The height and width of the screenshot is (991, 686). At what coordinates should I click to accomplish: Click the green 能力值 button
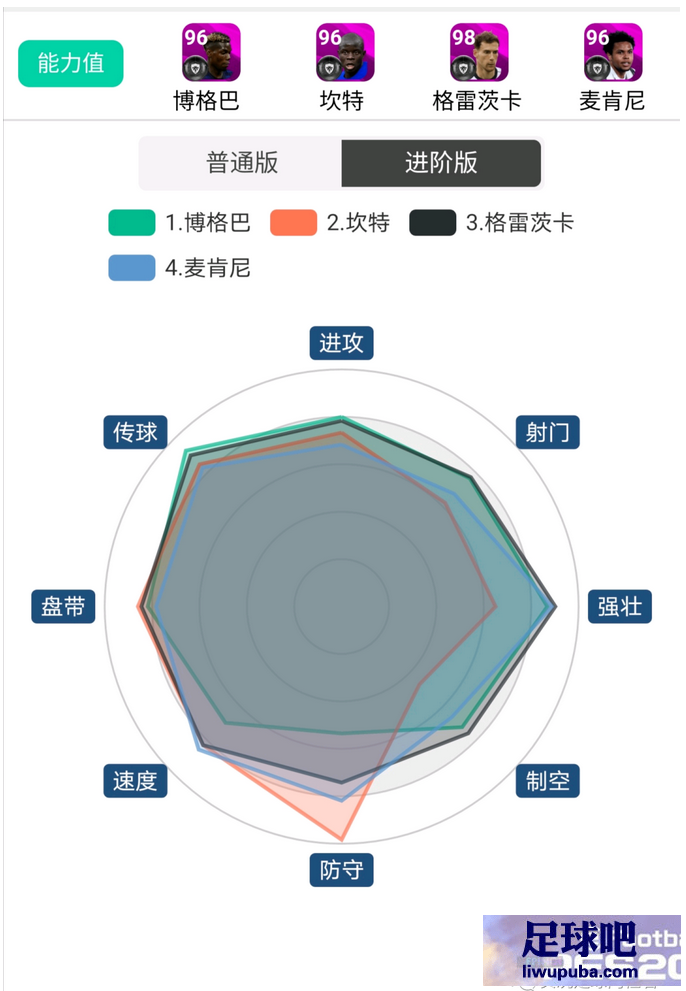[71, 63]
